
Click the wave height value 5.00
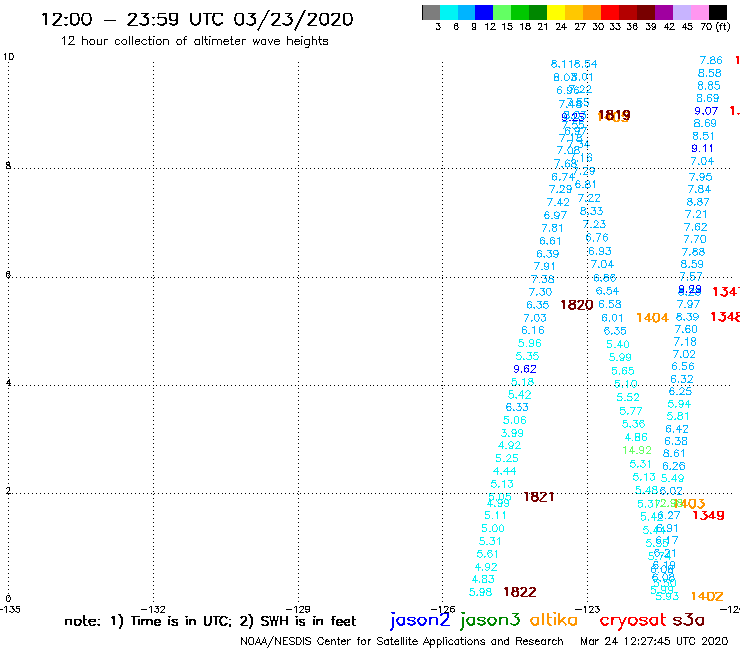point(493,528)
